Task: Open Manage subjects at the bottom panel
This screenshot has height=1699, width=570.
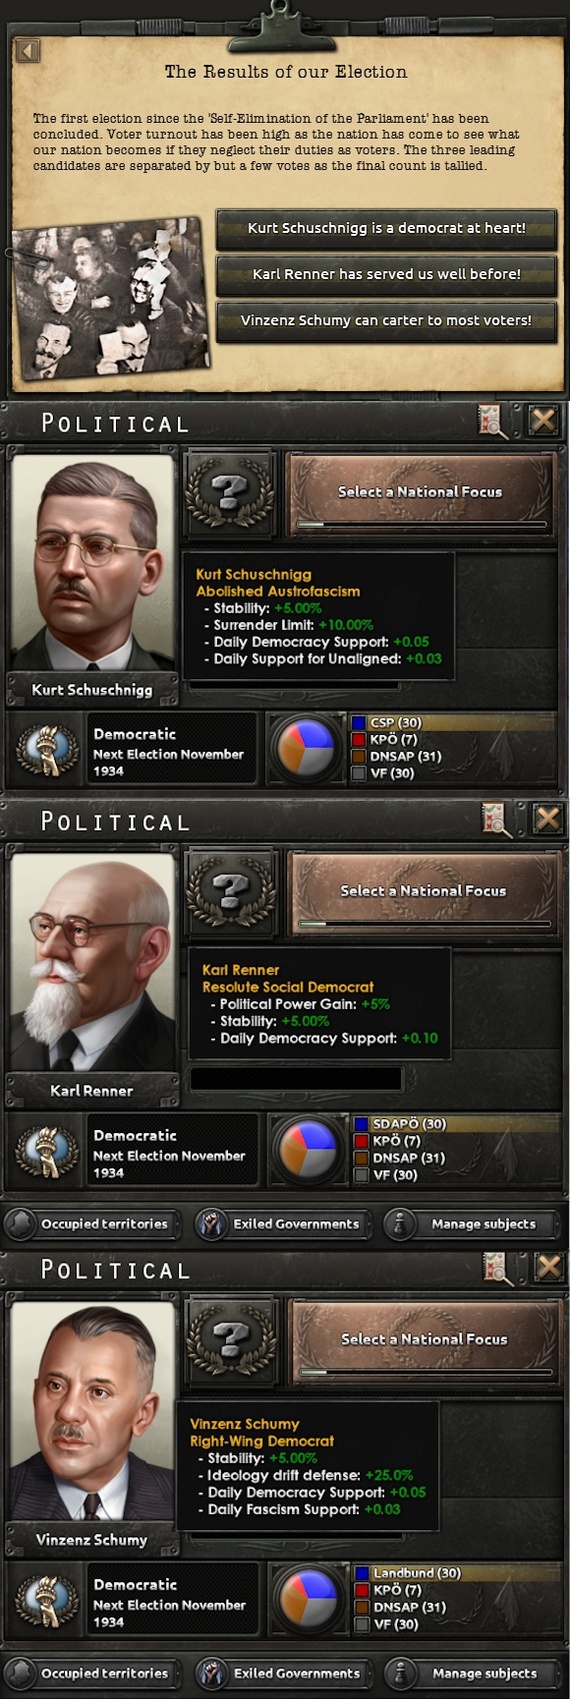Action: coord(470,1673)
